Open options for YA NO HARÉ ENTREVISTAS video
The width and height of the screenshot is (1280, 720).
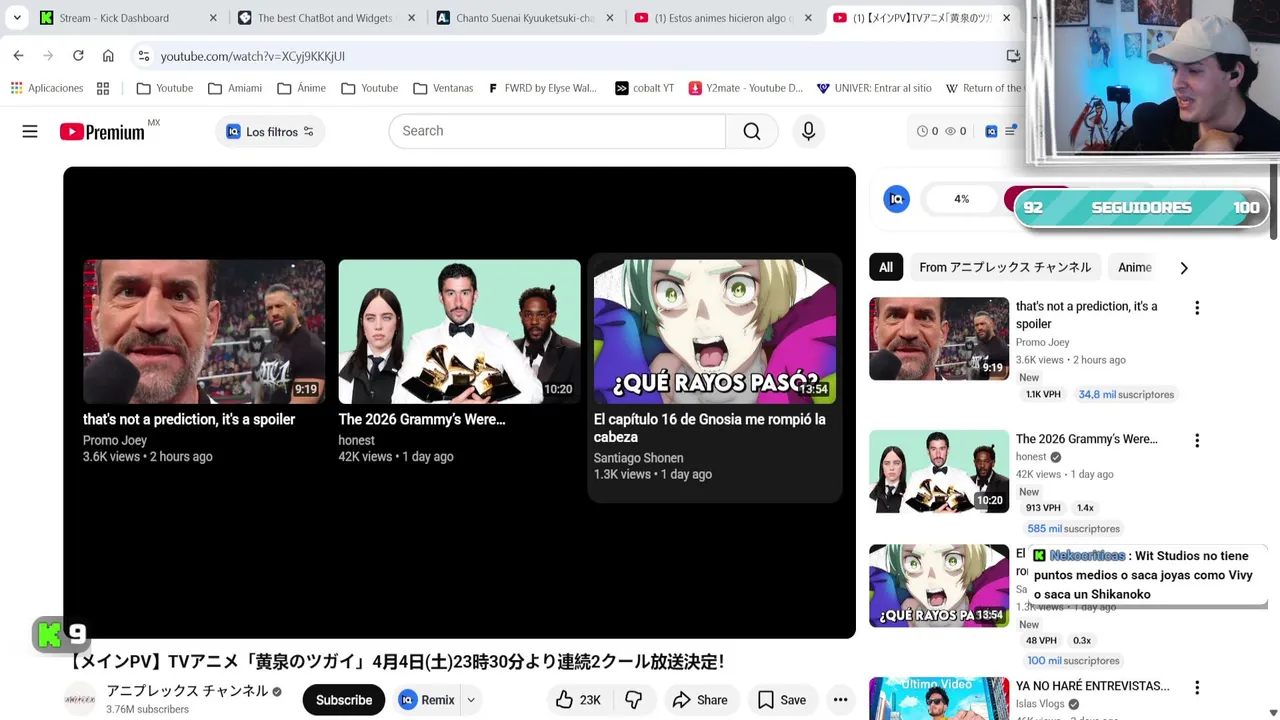1197,687
